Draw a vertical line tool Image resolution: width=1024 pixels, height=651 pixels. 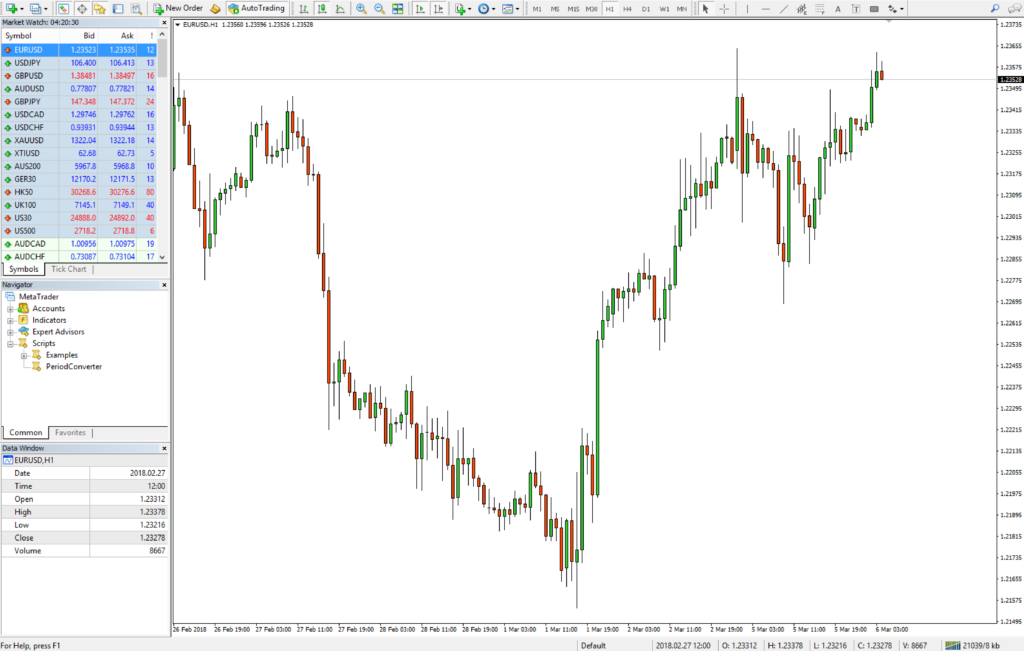(x=747, y=8)
